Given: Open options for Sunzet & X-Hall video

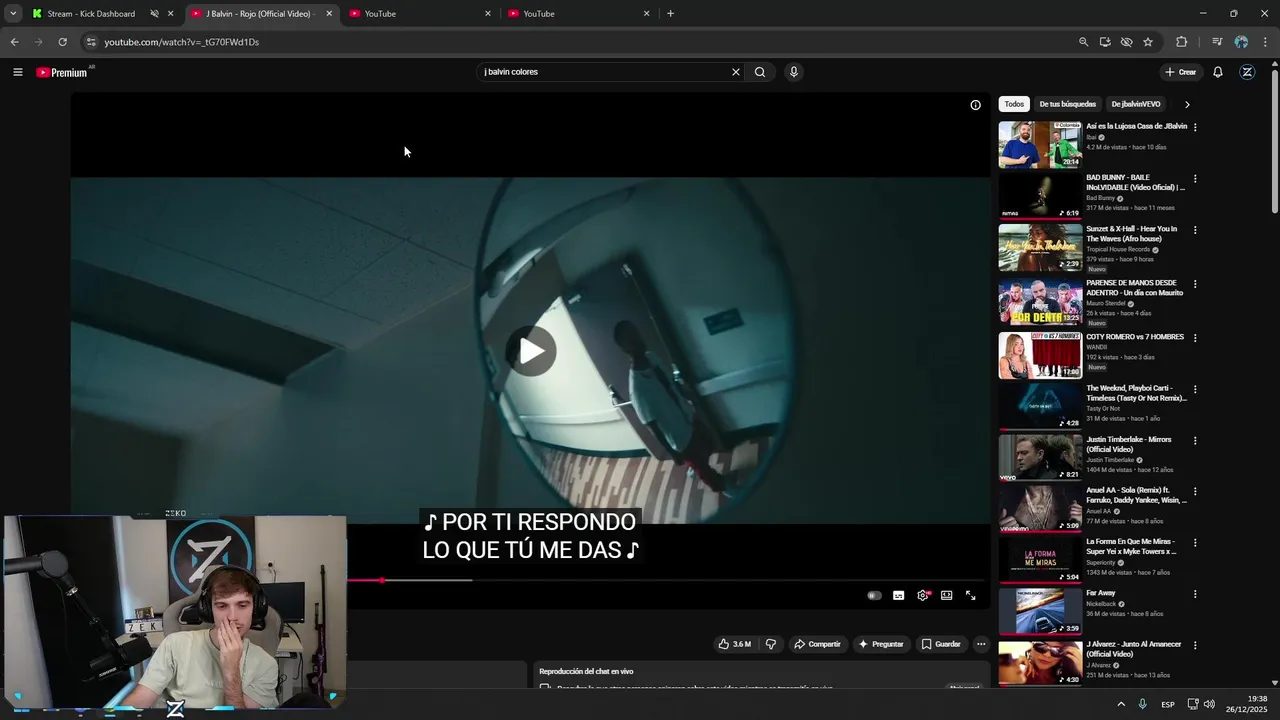Looking at the screenshot, I should point(1195,230).
